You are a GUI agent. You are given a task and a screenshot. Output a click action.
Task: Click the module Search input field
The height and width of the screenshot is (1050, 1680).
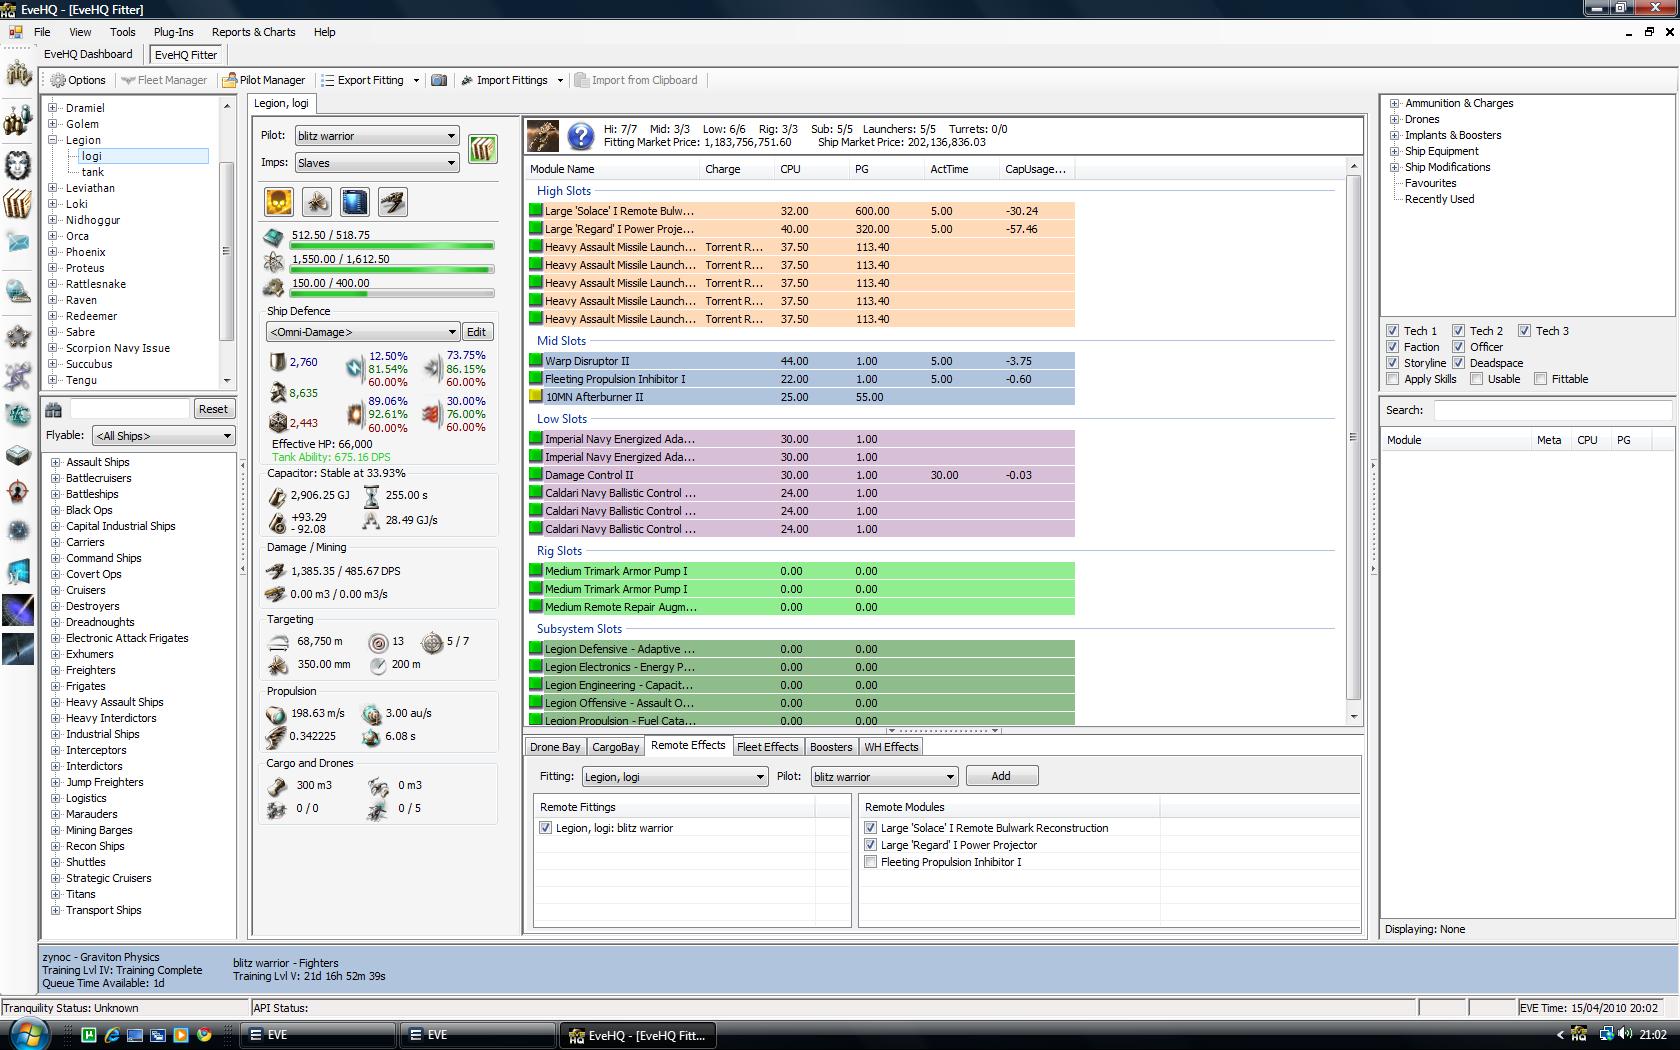tap(1552, 410)
